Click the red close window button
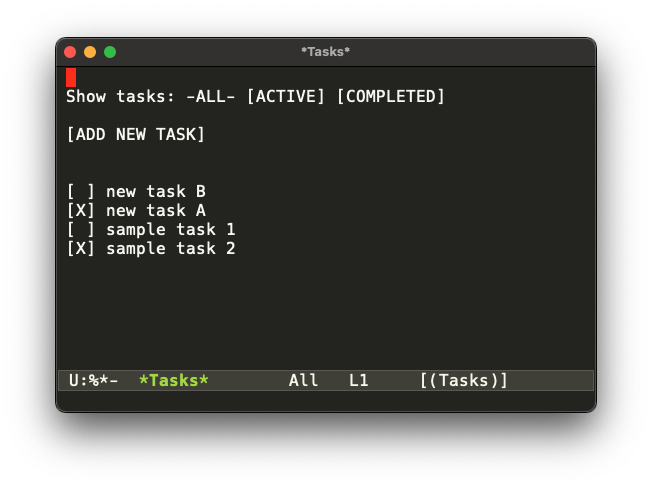The width and height of the screenshot is (652, 486). coord(70,52)
